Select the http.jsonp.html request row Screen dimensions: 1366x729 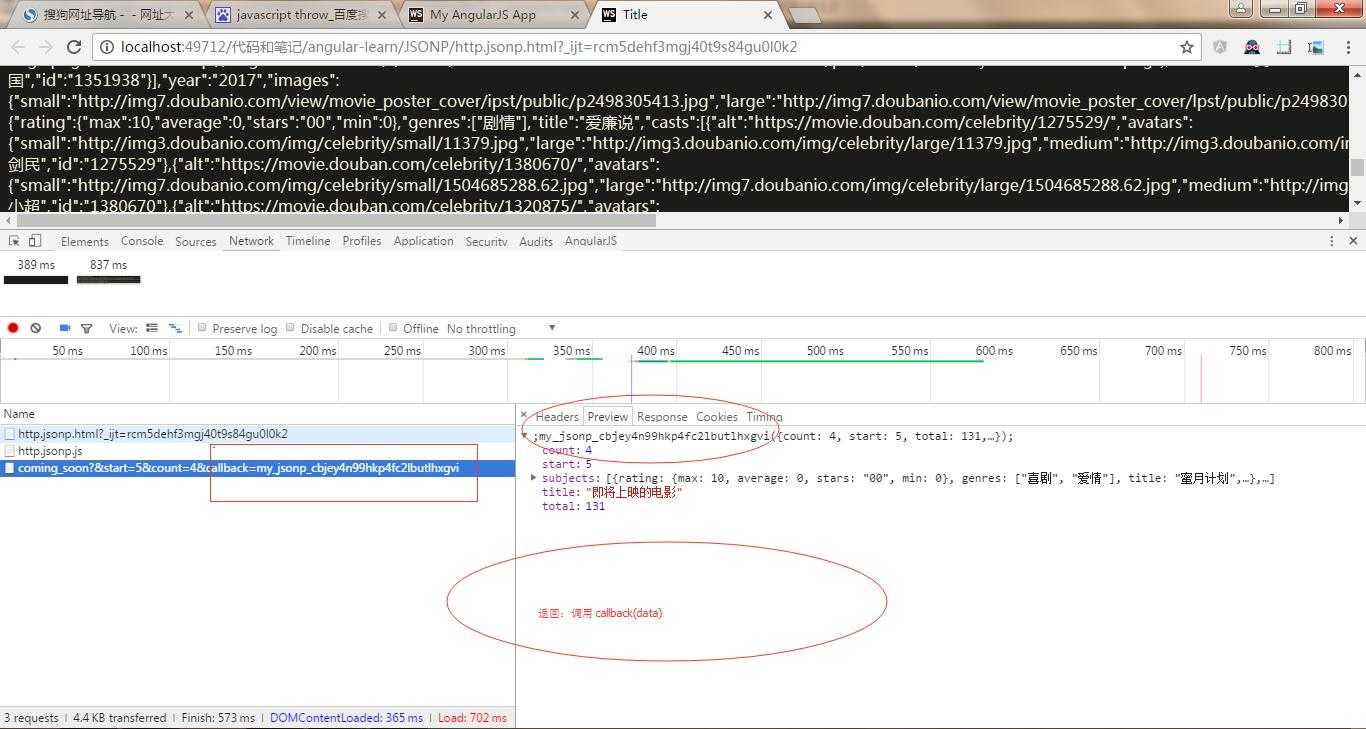tap(257, 434)
